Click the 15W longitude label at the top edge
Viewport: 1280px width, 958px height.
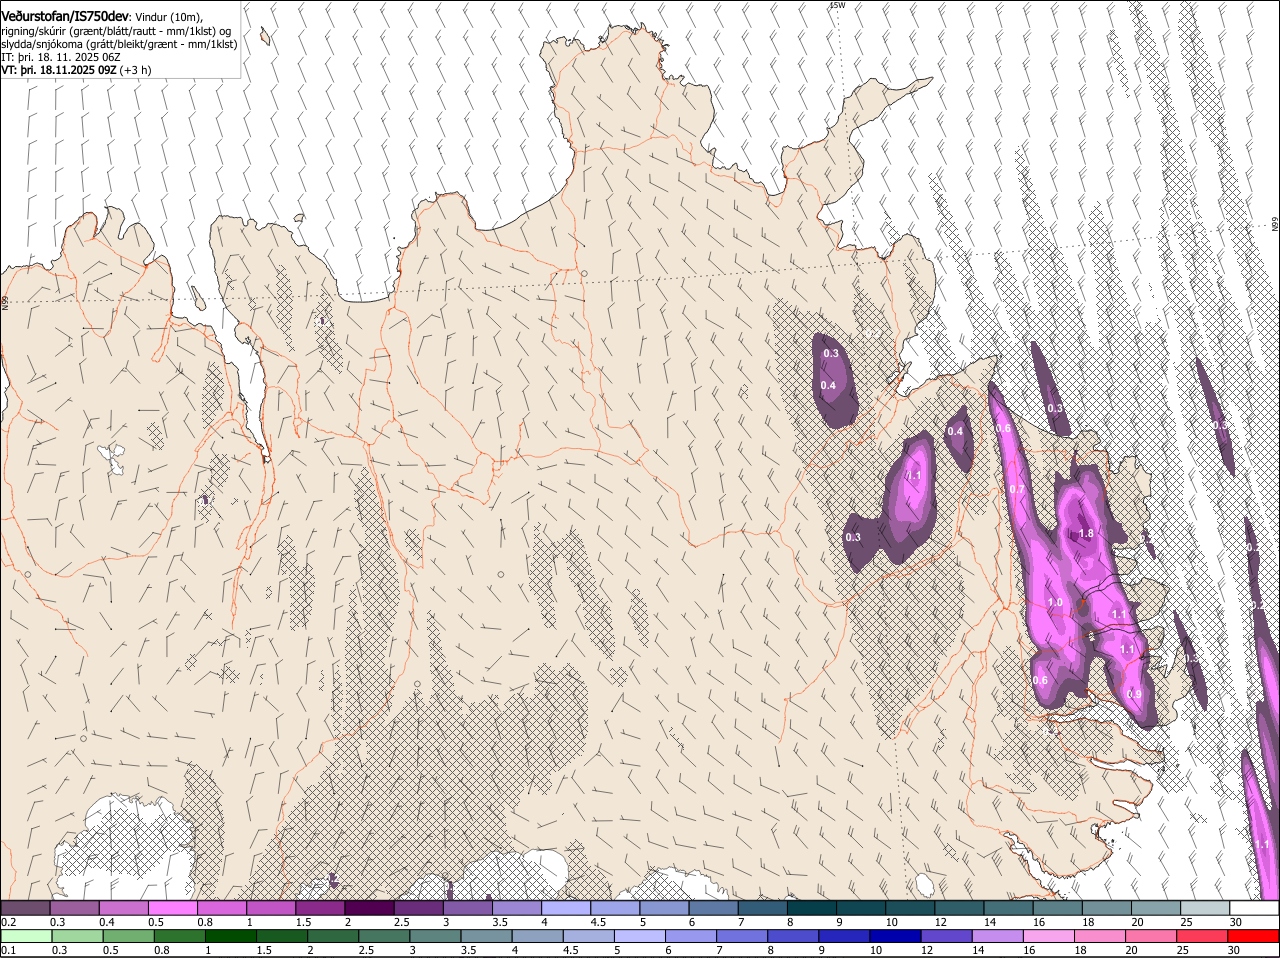[x=837, y=5]
